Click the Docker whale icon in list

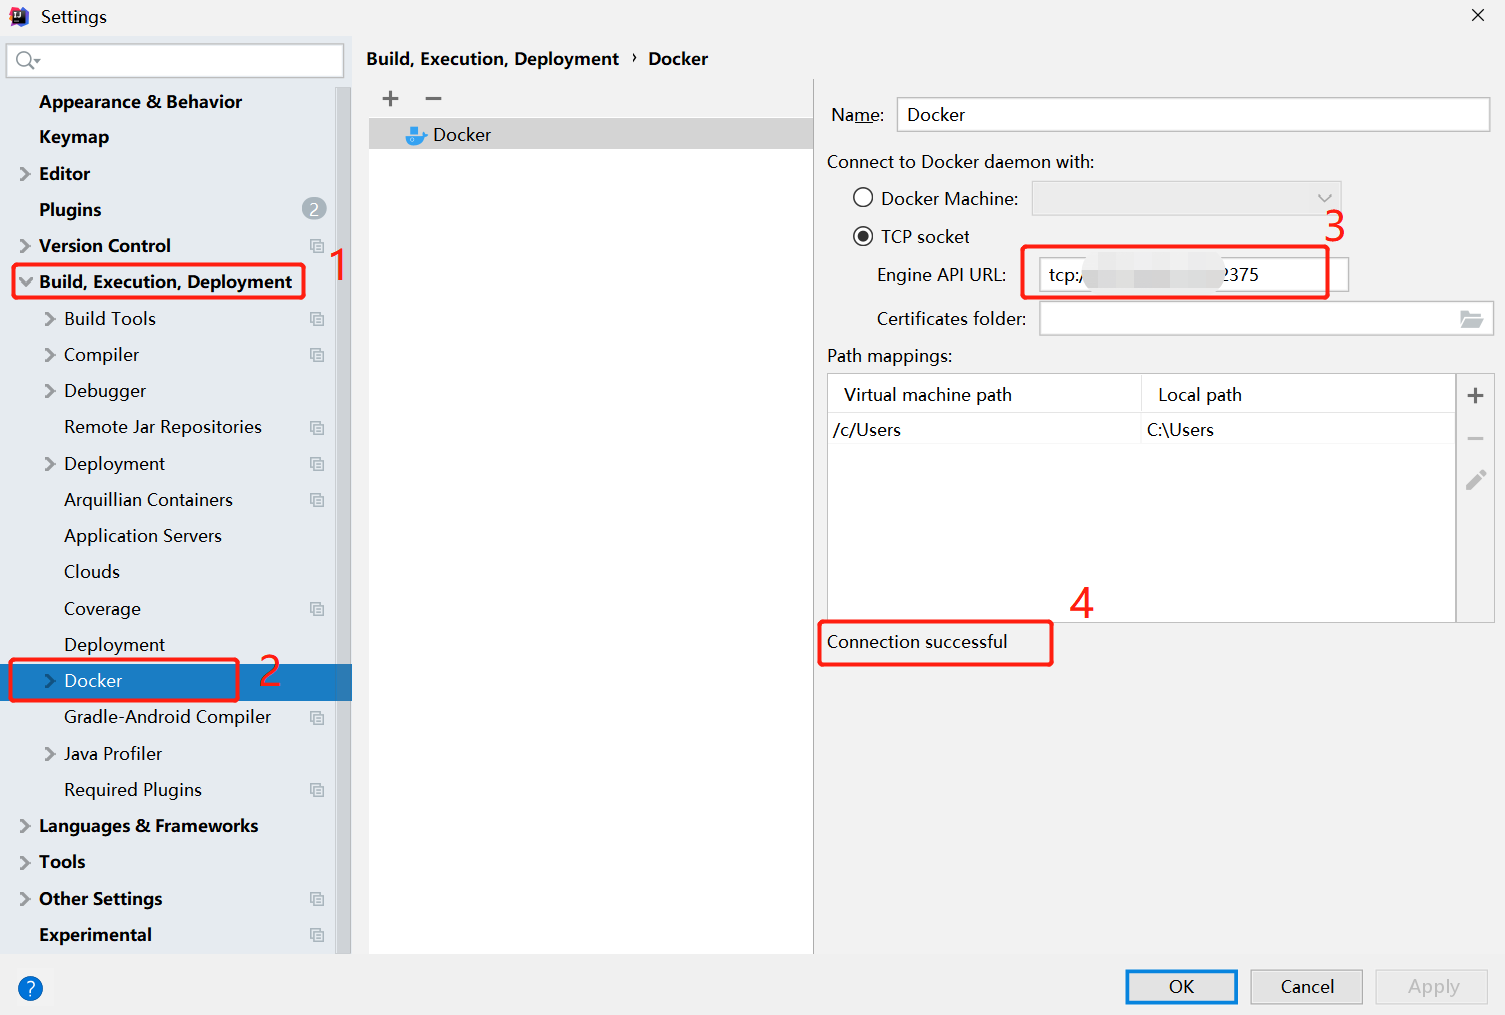coord(416,135)
